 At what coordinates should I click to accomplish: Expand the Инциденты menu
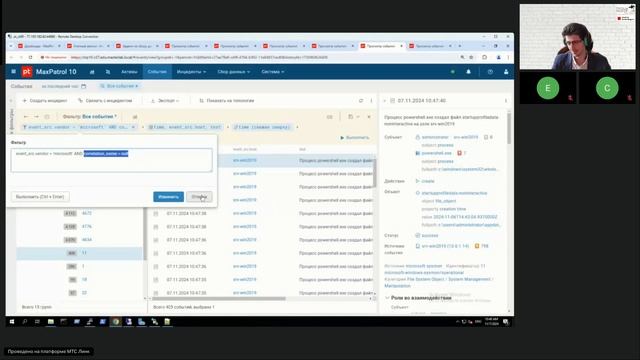tap(191, 72)
